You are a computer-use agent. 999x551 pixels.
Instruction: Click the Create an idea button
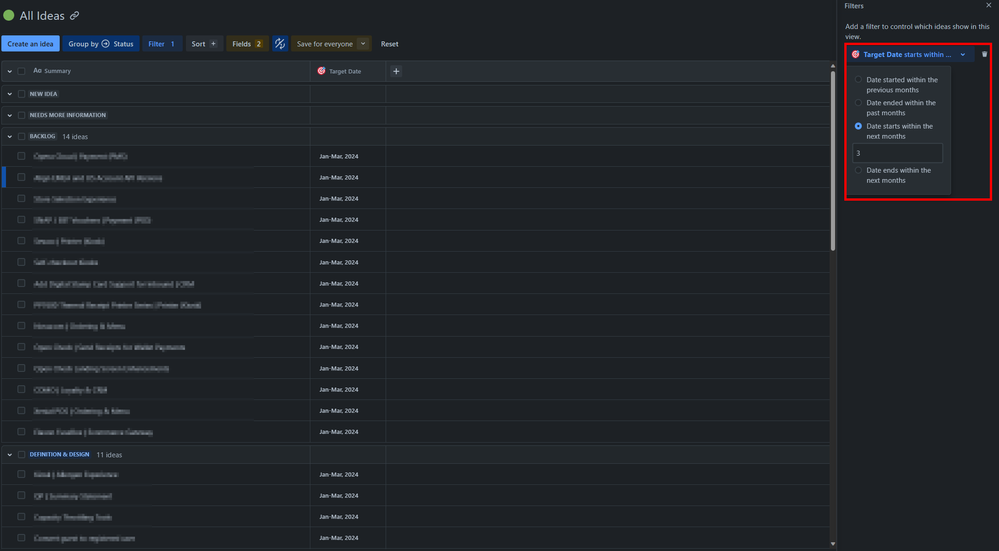click(x=31, y=44)
